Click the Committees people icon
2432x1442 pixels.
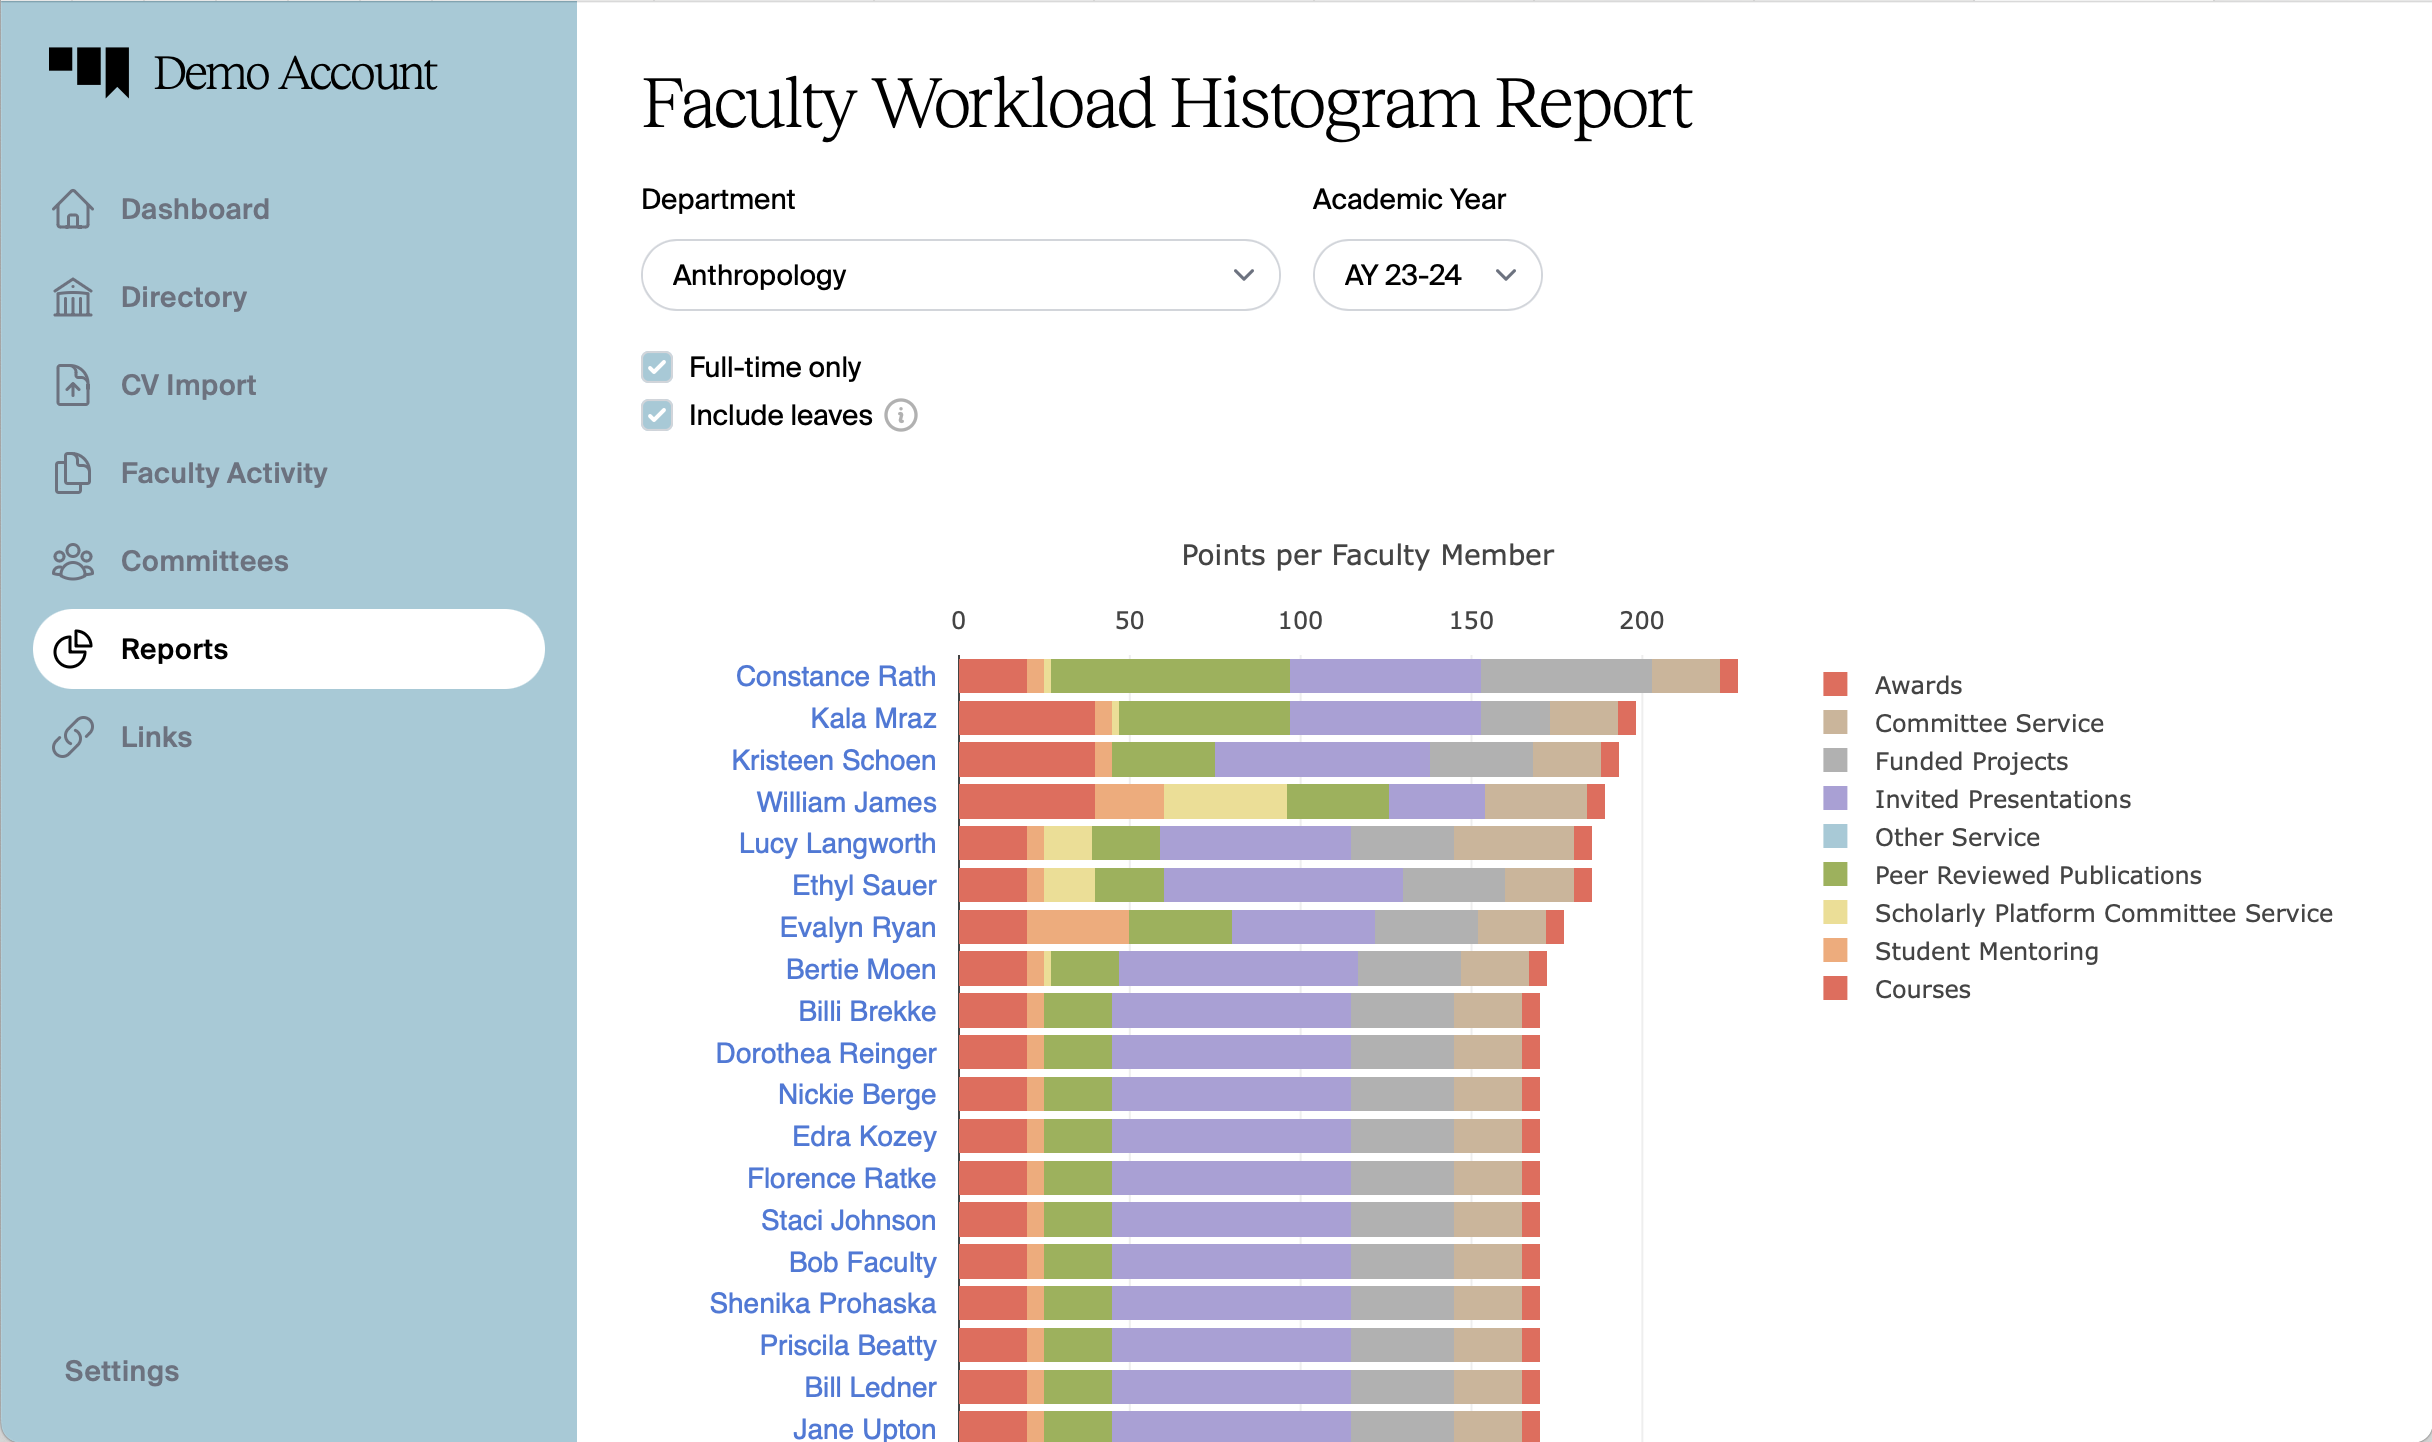(x=73, y=561)
